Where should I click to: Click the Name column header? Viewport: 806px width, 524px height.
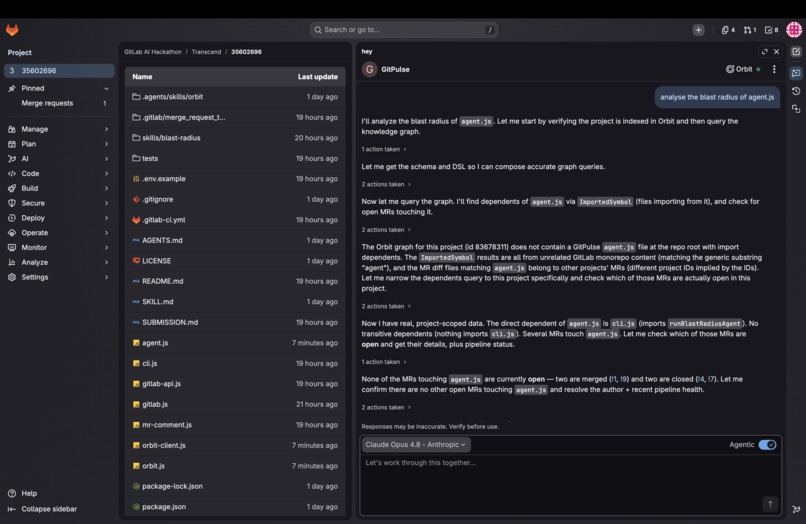[x=142, y=77]
